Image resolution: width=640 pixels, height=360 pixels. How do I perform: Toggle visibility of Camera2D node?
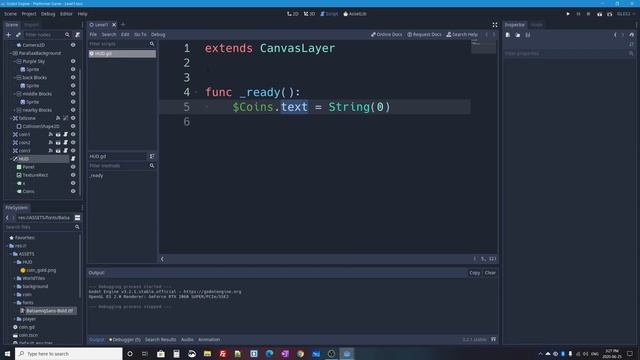click(x=73, y=45)
